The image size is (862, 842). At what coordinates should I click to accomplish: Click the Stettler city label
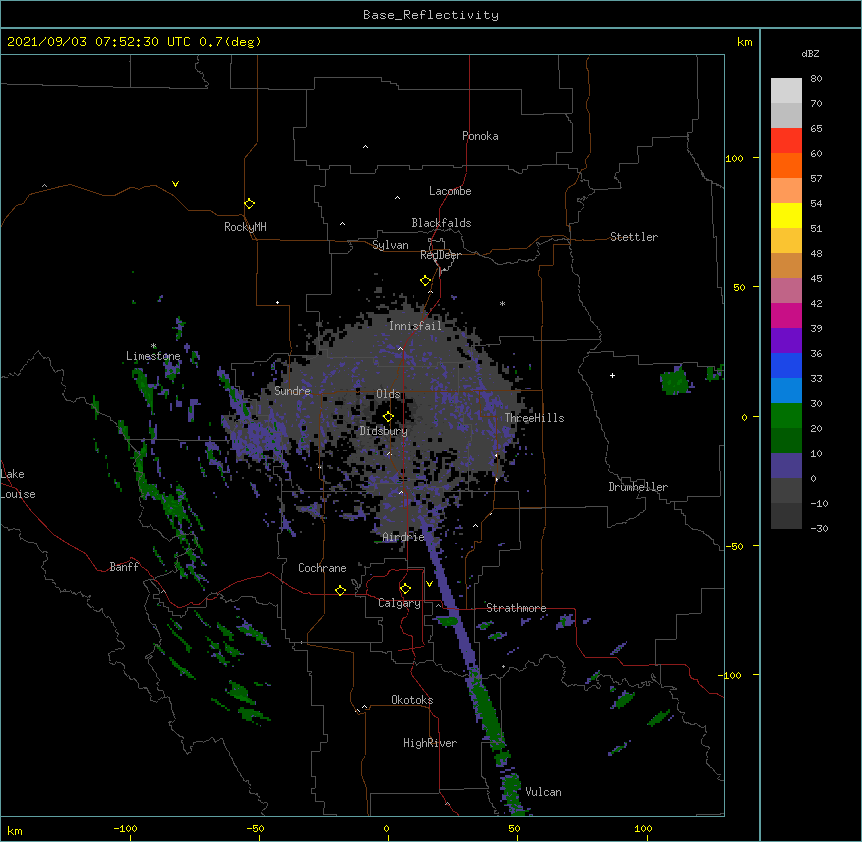coord(634,237)
